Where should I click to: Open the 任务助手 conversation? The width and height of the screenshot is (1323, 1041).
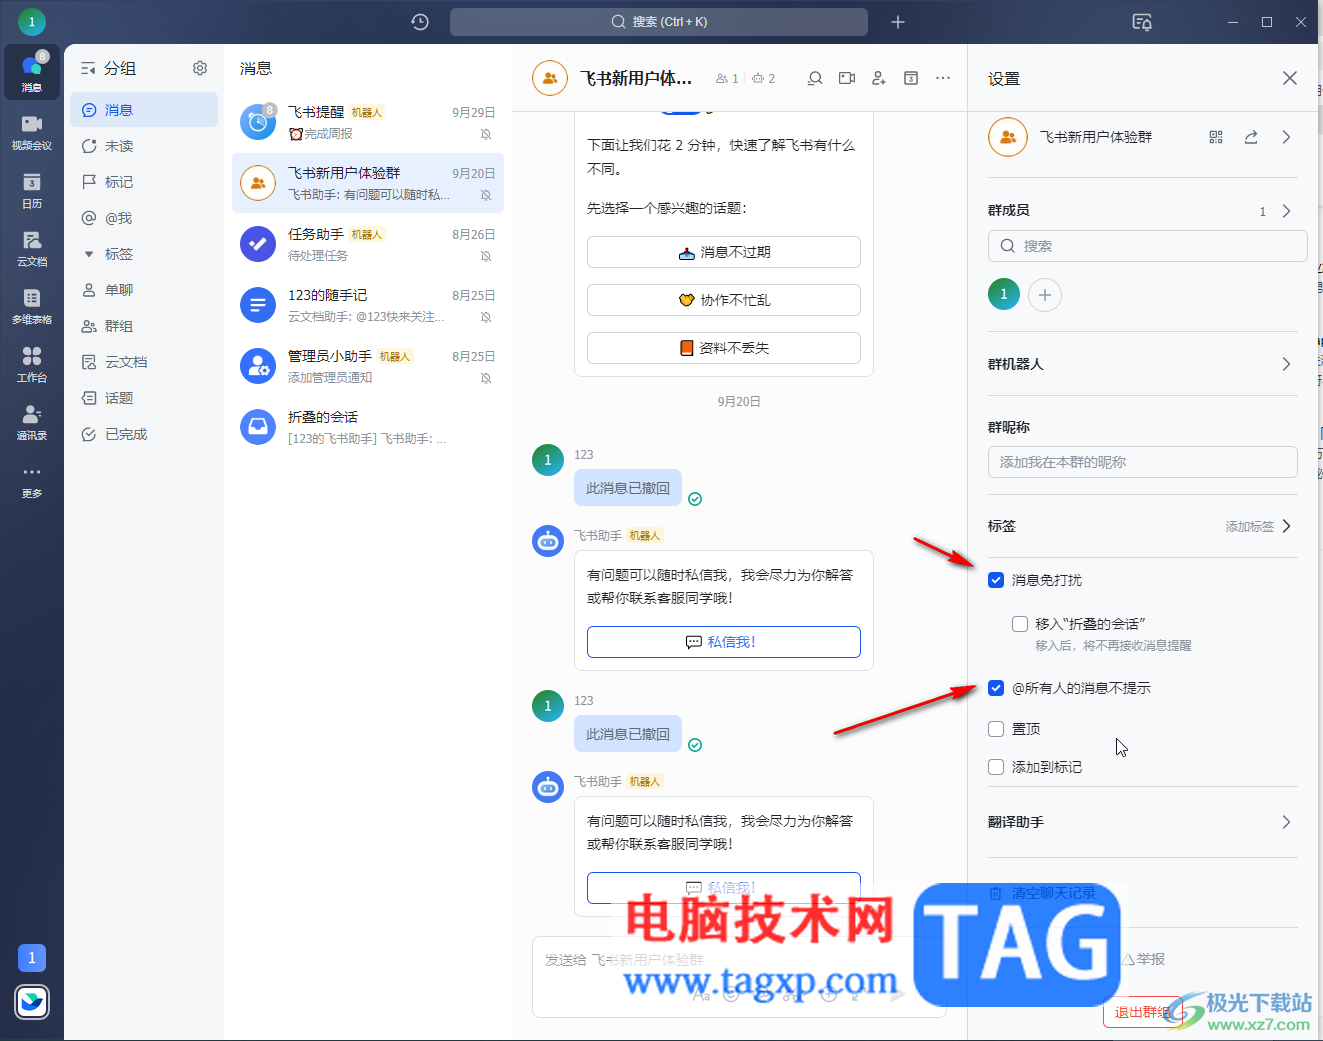pos(368,244)
